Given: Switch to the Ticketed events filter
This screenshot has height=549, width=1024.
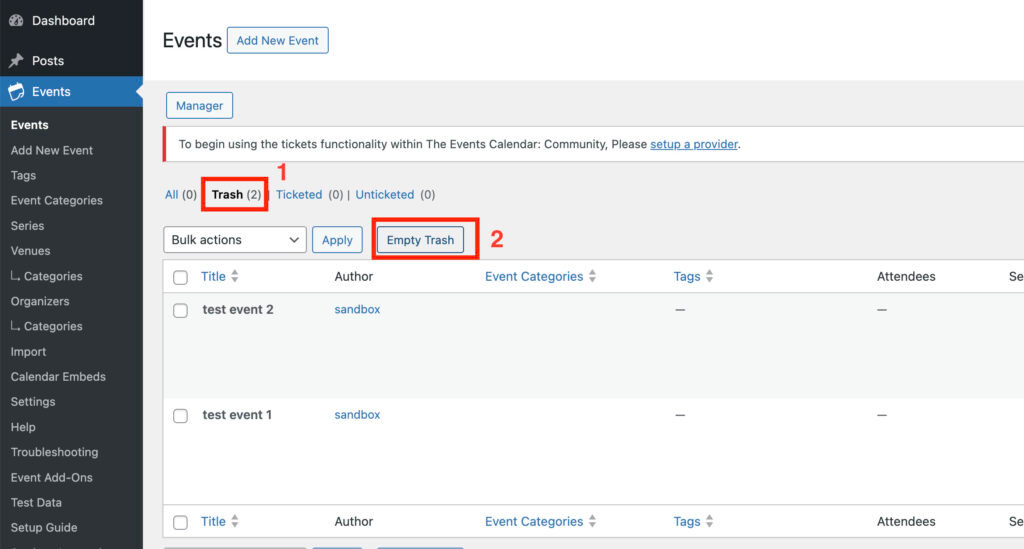Looking at the screenshot, I should click(299, 195).
